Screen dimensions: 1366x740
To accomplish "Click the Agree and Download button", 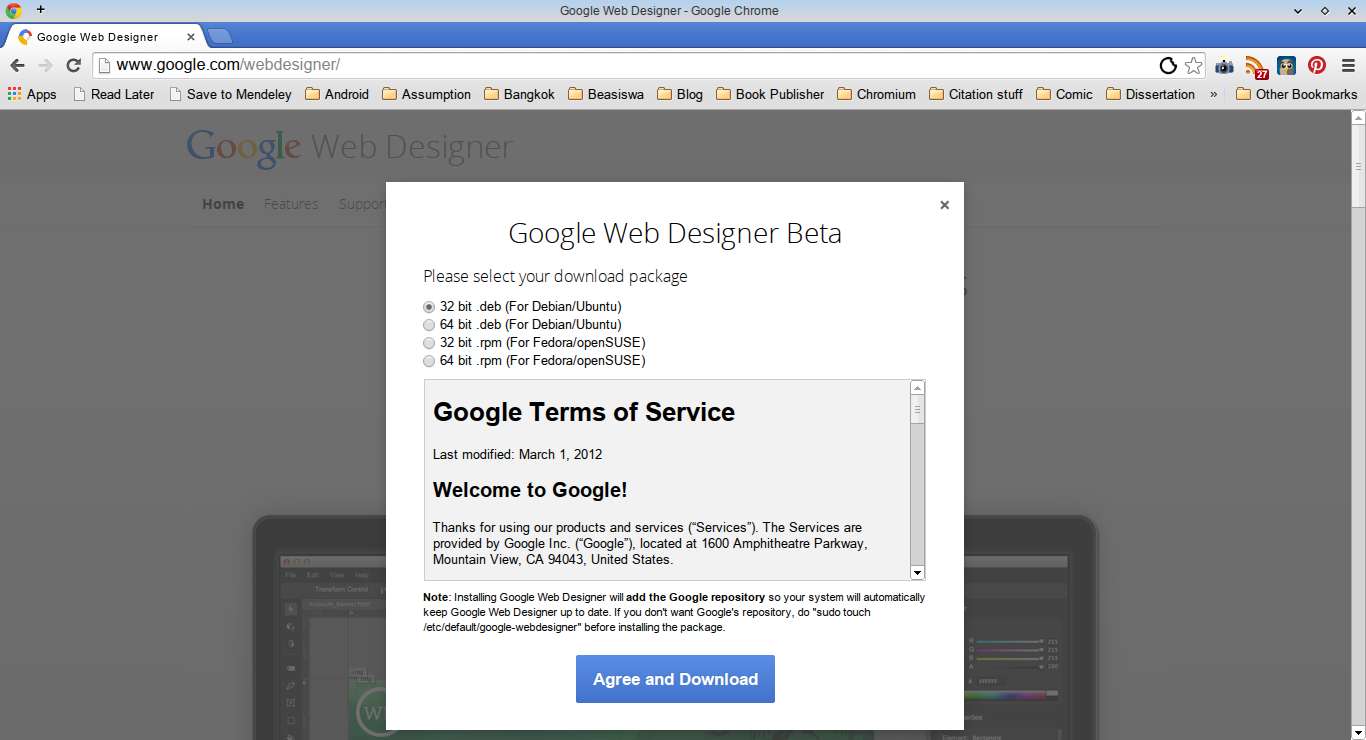I will [x=675, y=679].
